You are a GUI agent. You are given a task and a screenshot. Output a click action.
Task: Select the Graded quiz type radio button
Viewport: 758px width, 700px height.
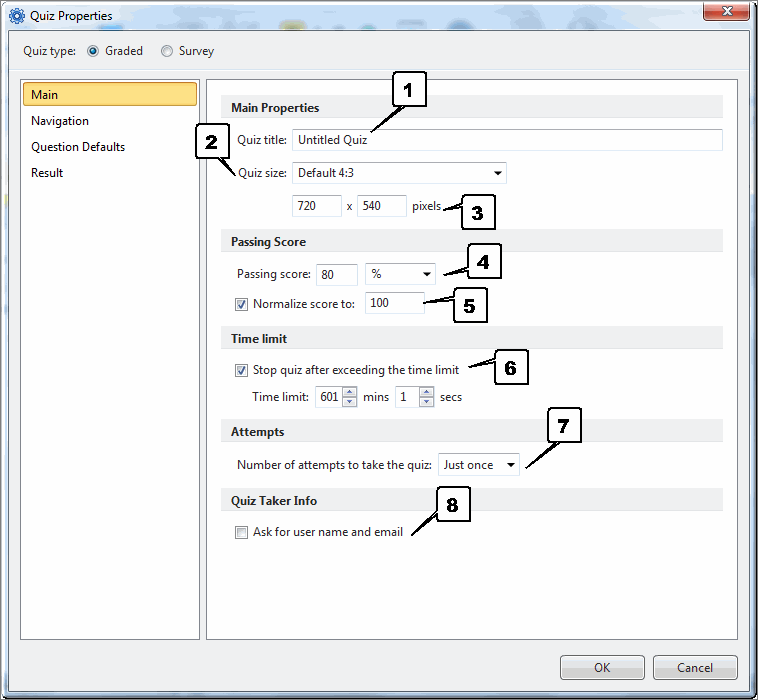tap(93, 51)
